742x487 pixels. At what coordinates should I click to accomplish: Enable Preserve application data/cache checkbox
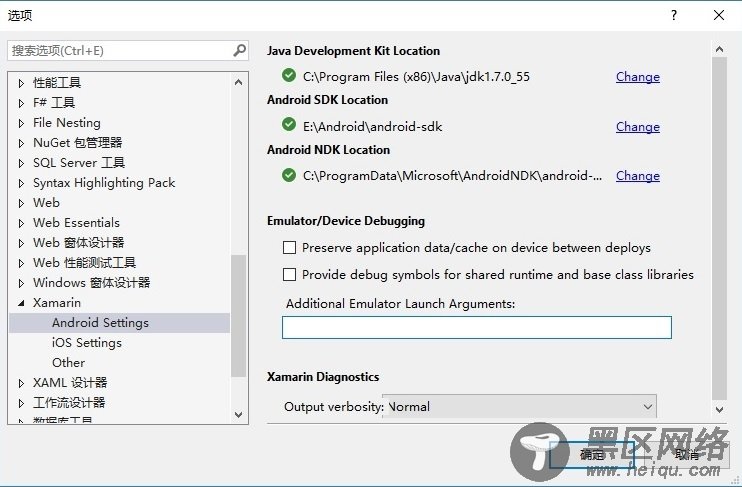pos(289,248)
